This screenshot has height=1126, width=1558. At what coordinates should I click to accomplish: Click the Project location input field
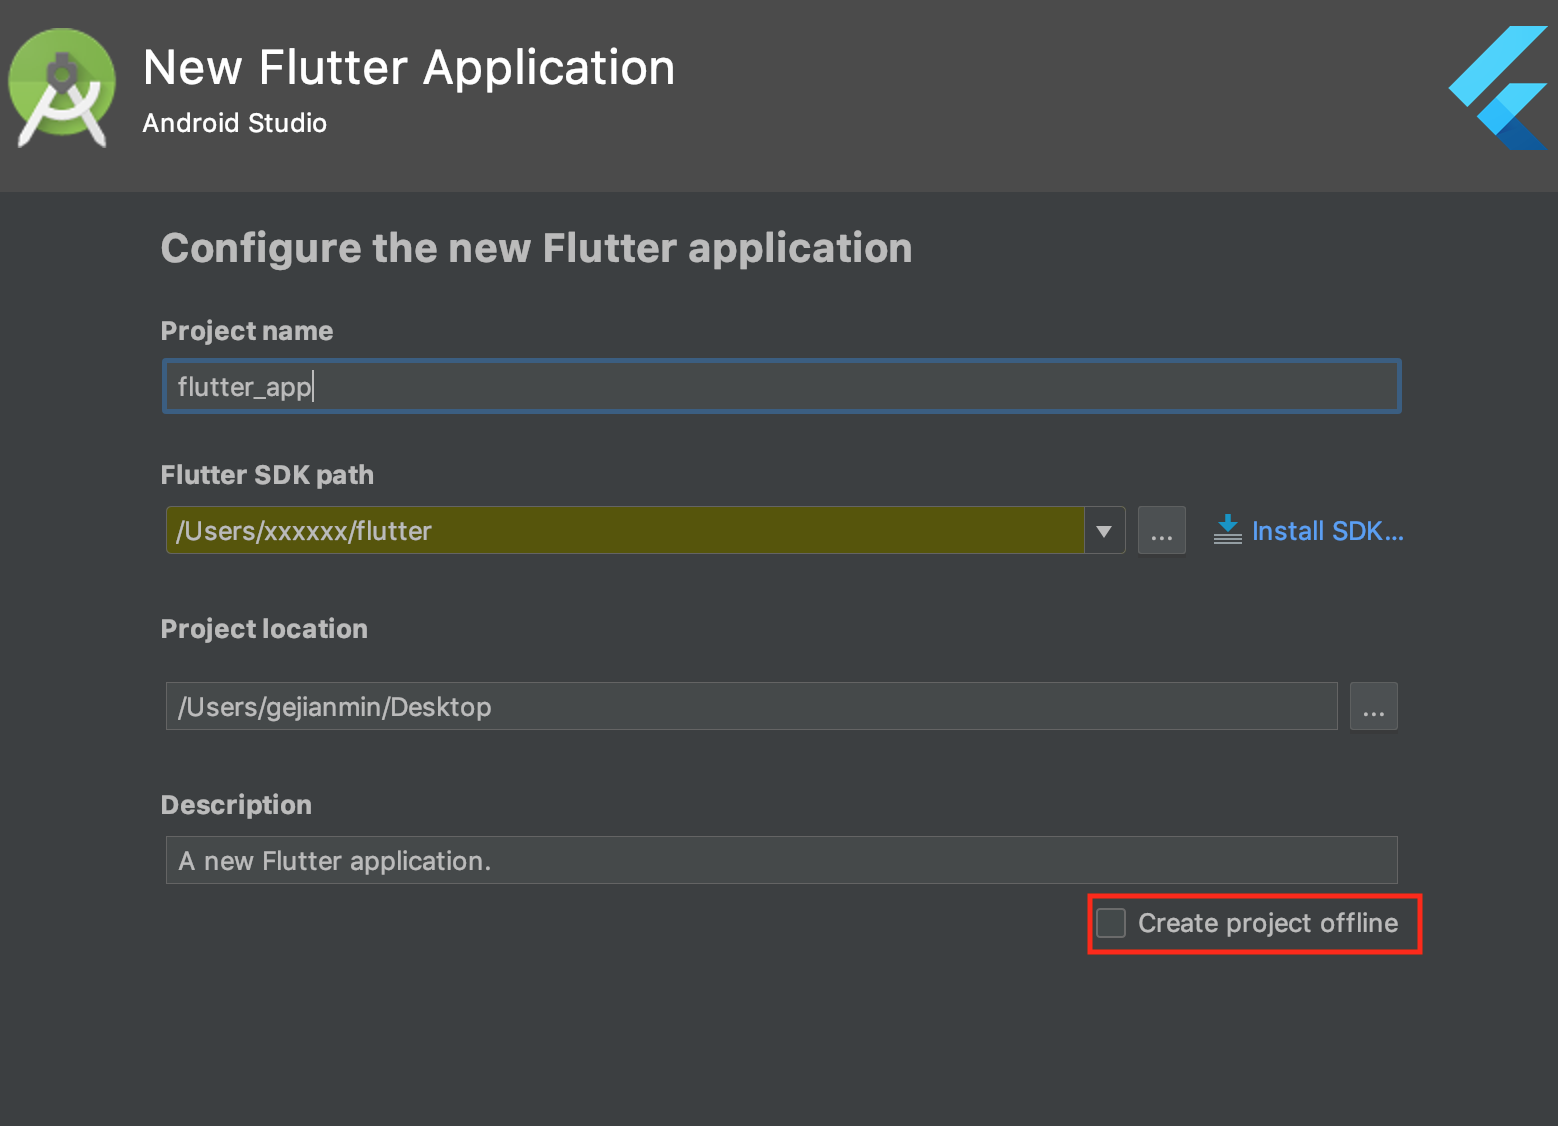(751, 706)
